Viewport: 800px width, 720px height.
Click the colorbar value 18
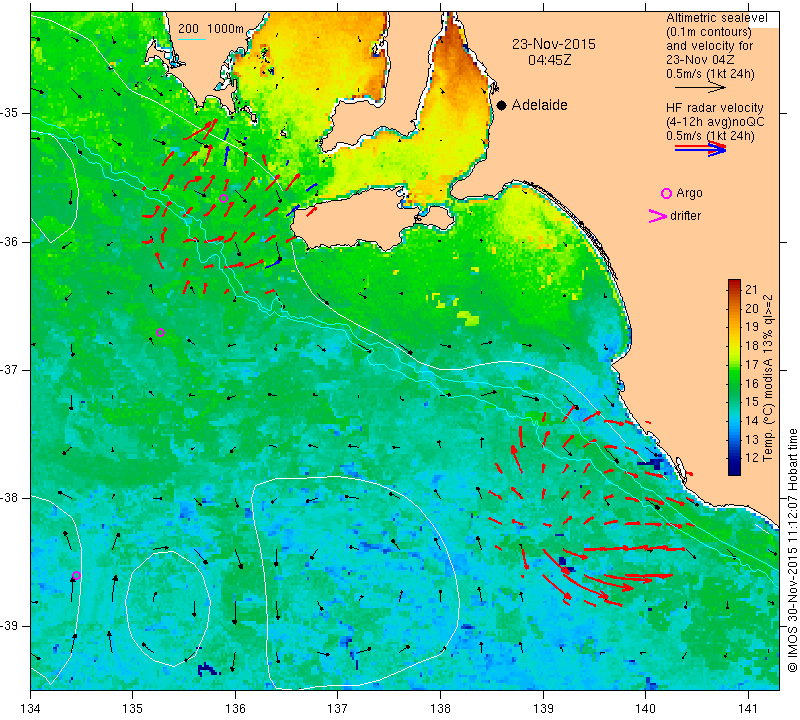click(752, 345)
